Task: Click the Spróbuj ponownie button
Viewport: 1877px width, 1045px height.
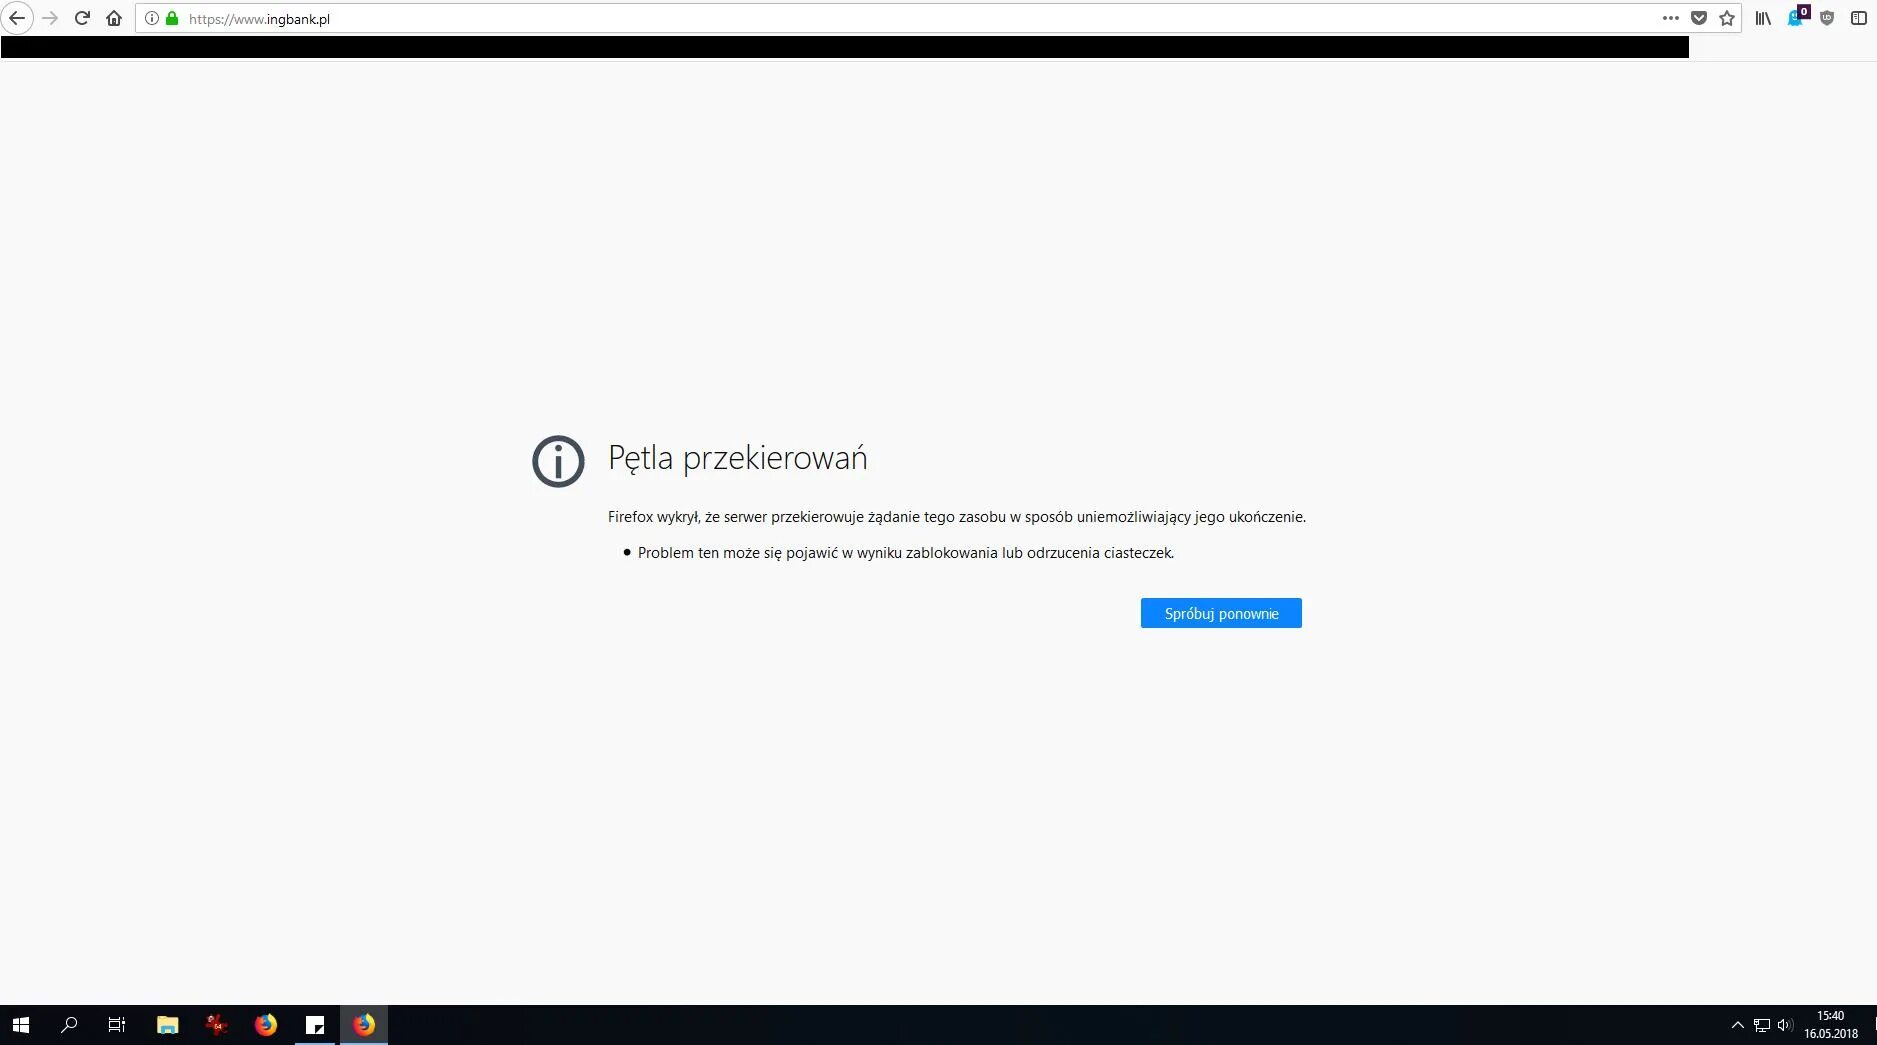Action: (x=1220, y=613)
